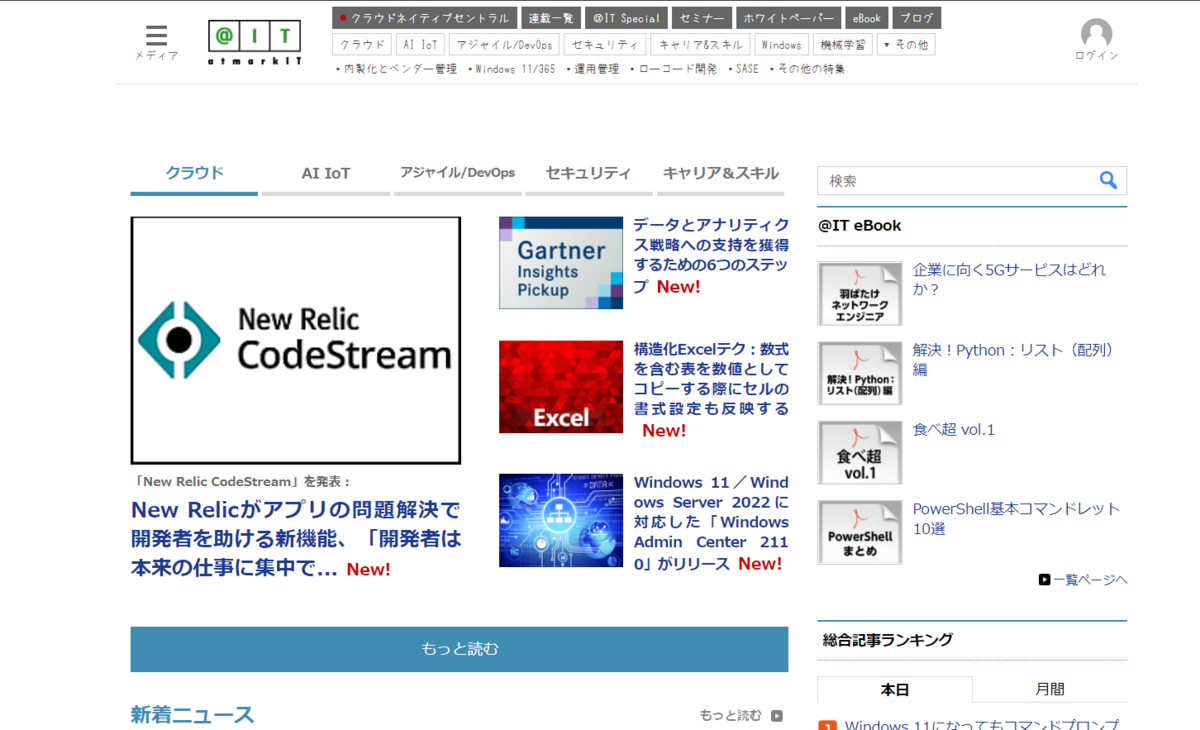Open 企業に向く5Gサービスはどれか link
1200x730 pixels.
(x=1009, y=280)
